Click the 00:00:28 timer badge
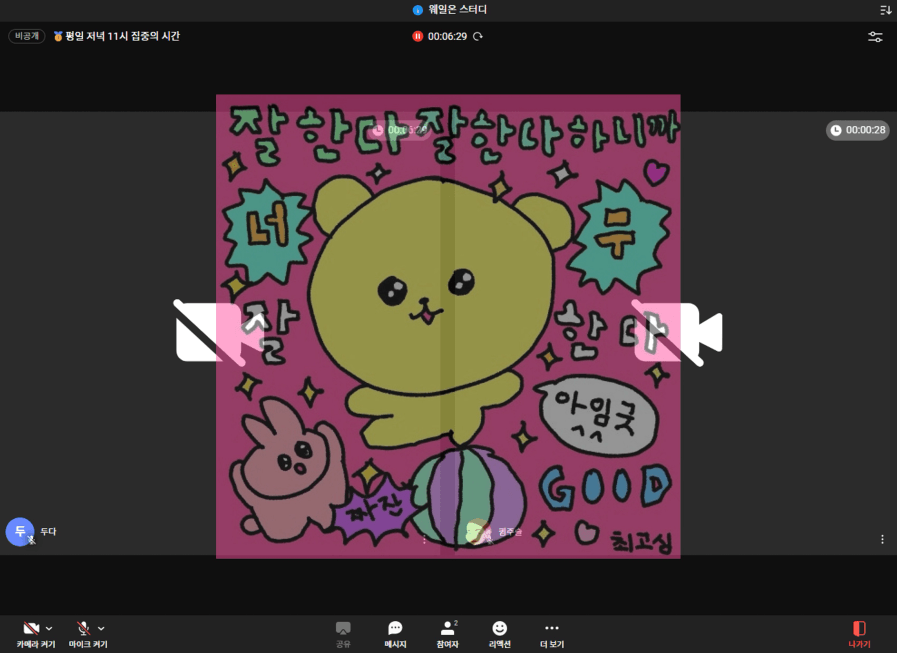Screen dimensions: 897x653 click(x=857, y=130)
